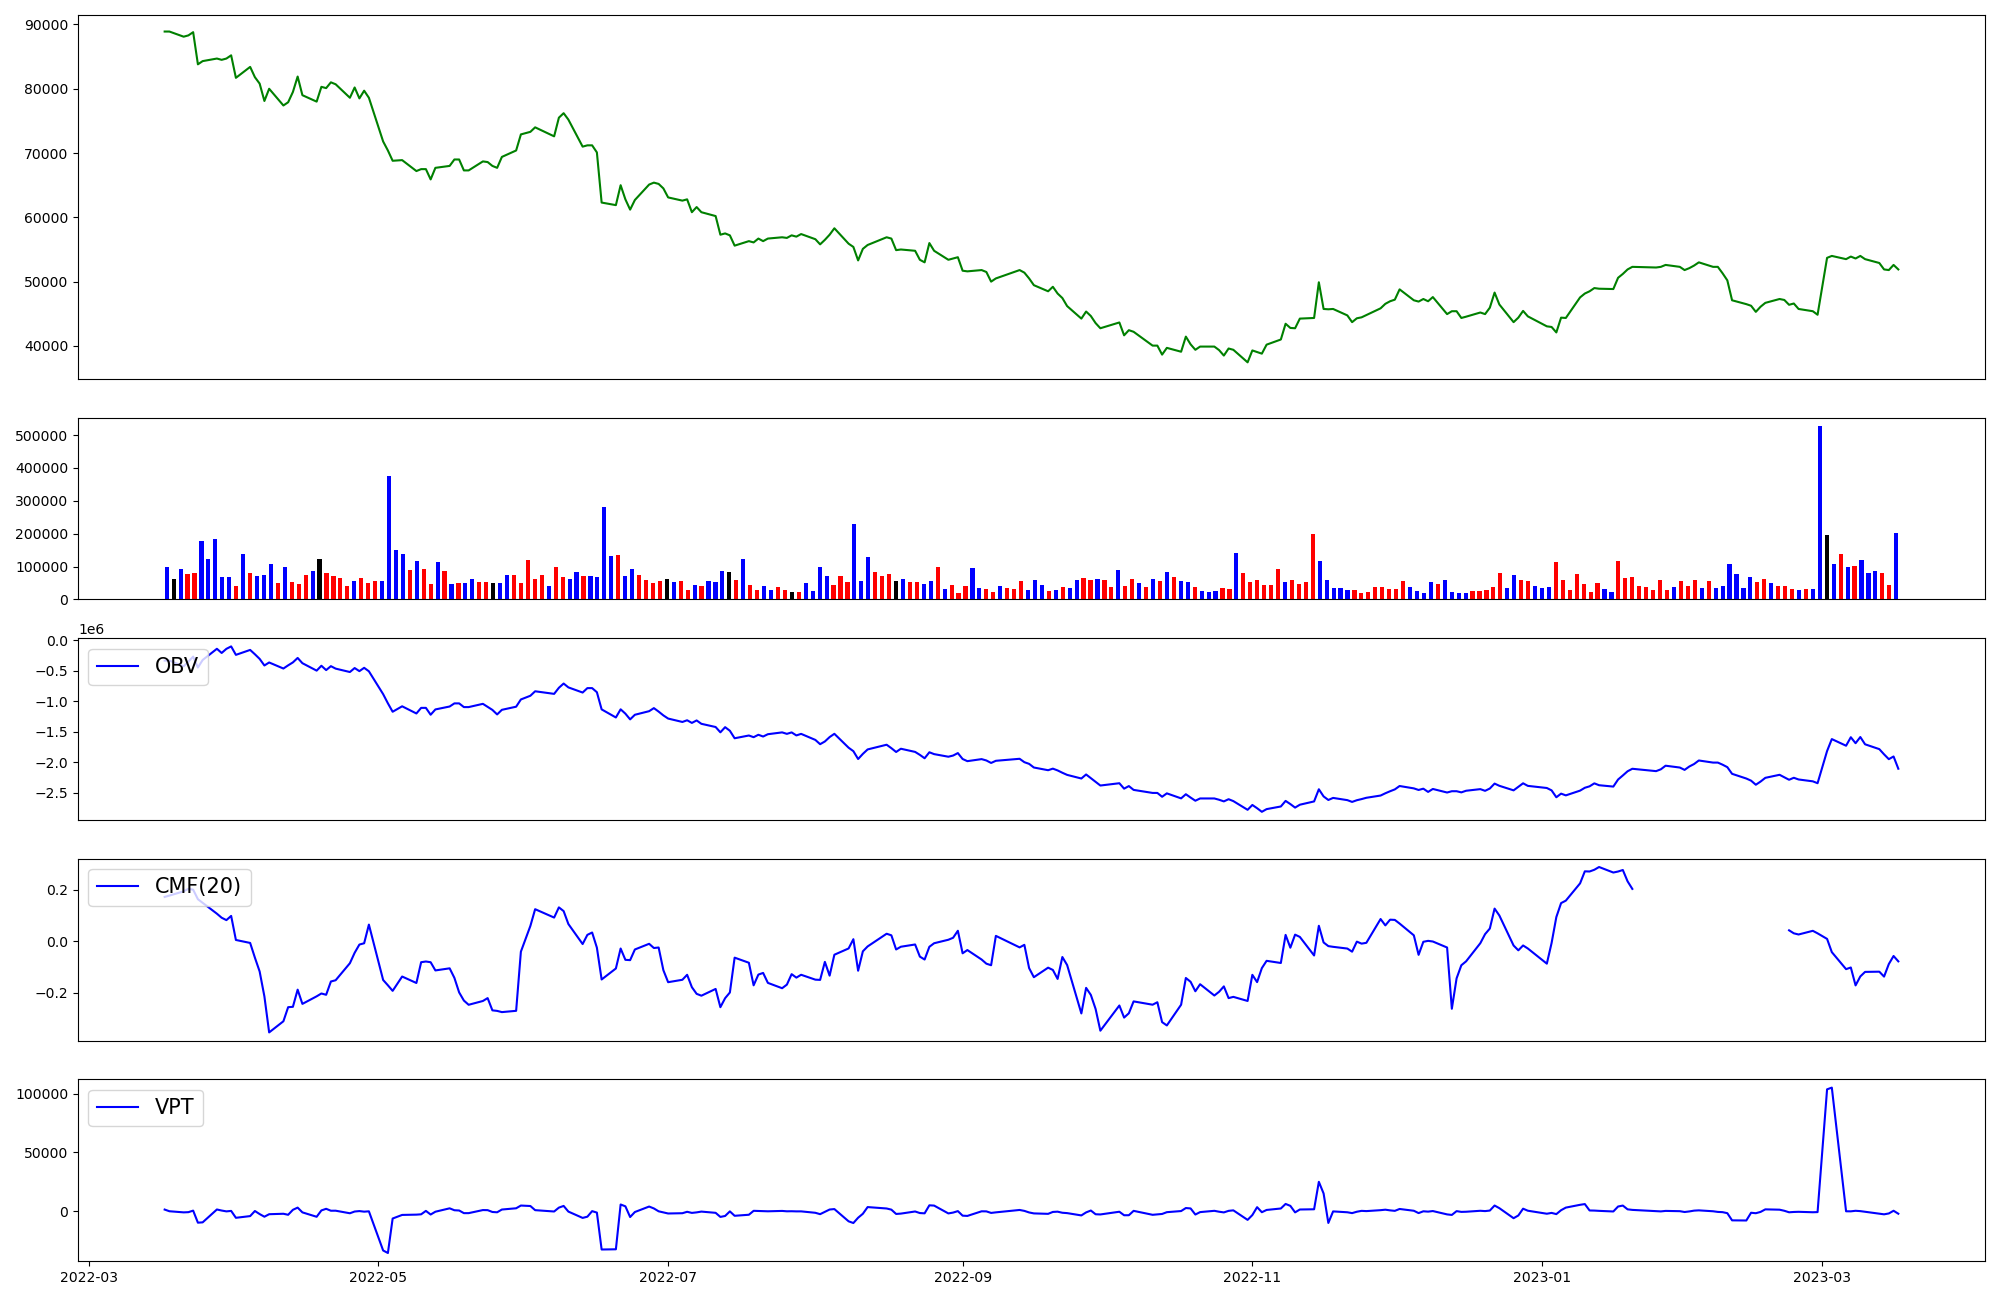This screenshot has width=2000, height=1300.
Task: Click the 2022-03 x-axis date label
Action: 89,1277
